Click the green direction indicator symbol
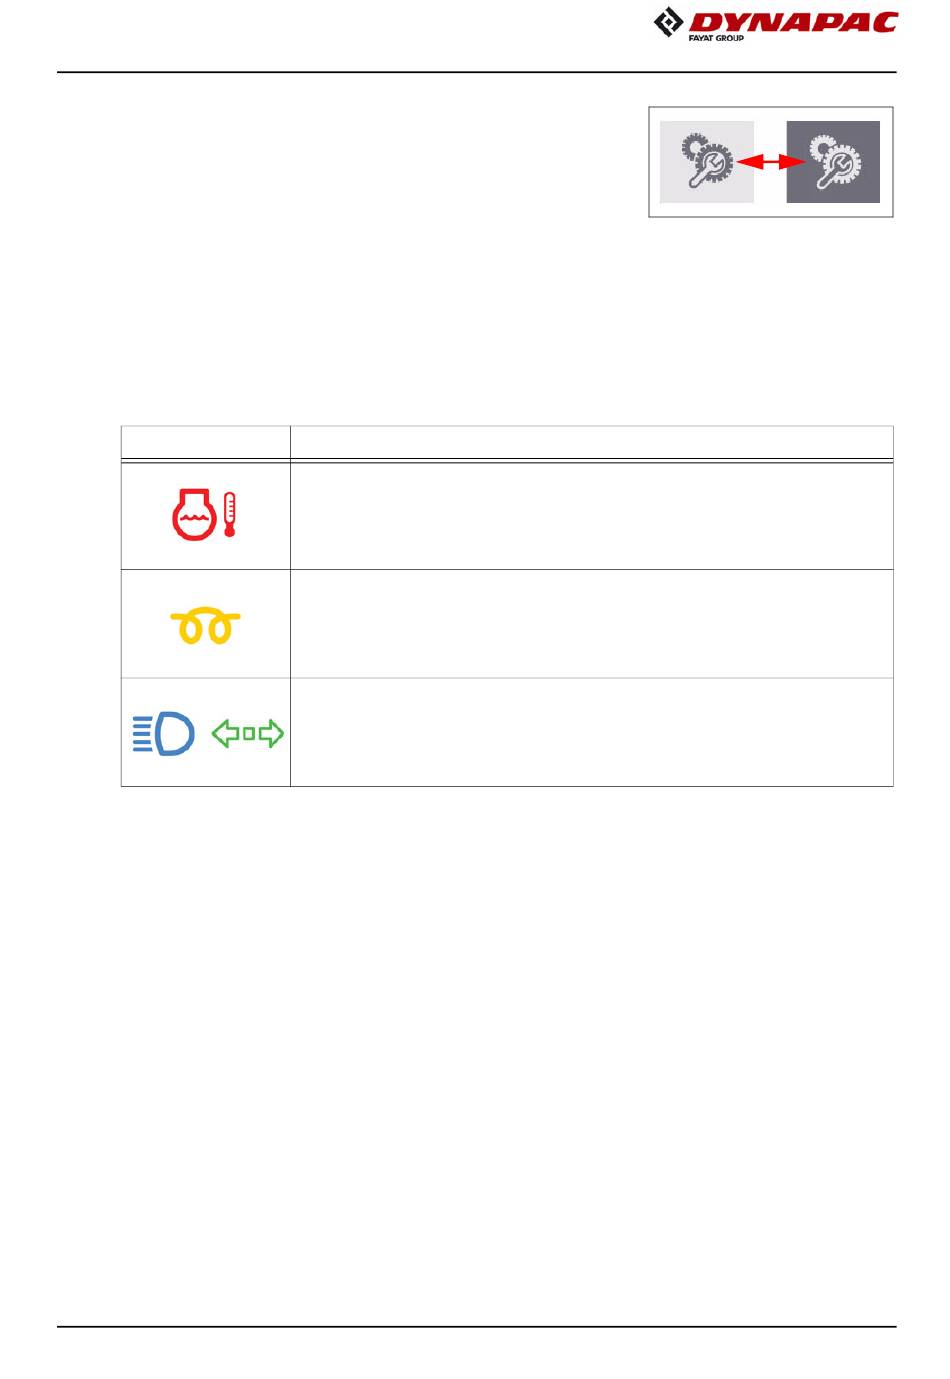950x1379 pixels. (248, 734)
